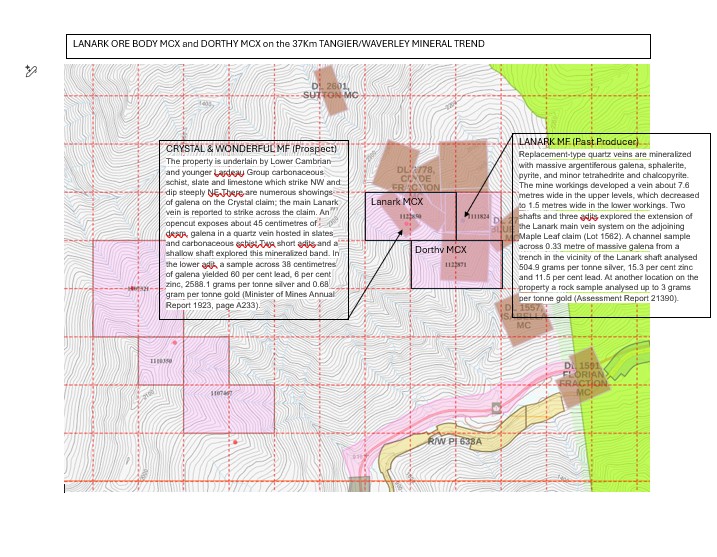Click the DL 2601 SUTTON MC claim label
Screen dimensions: 717x557
(x=327, y=90)
